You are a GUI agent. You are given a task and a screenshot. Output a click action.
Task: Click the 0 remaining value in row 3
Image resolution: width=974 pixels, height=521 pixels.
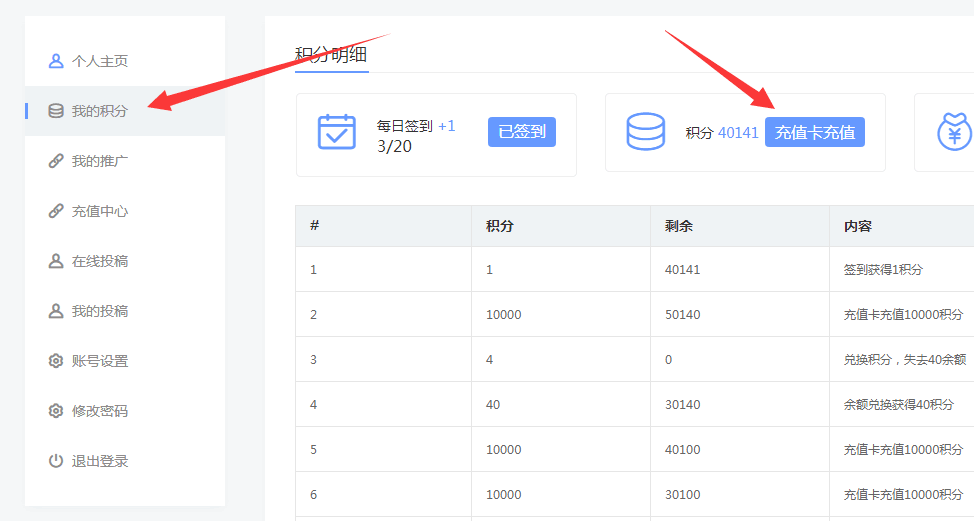pyautogui.click(x=668, y=360)
